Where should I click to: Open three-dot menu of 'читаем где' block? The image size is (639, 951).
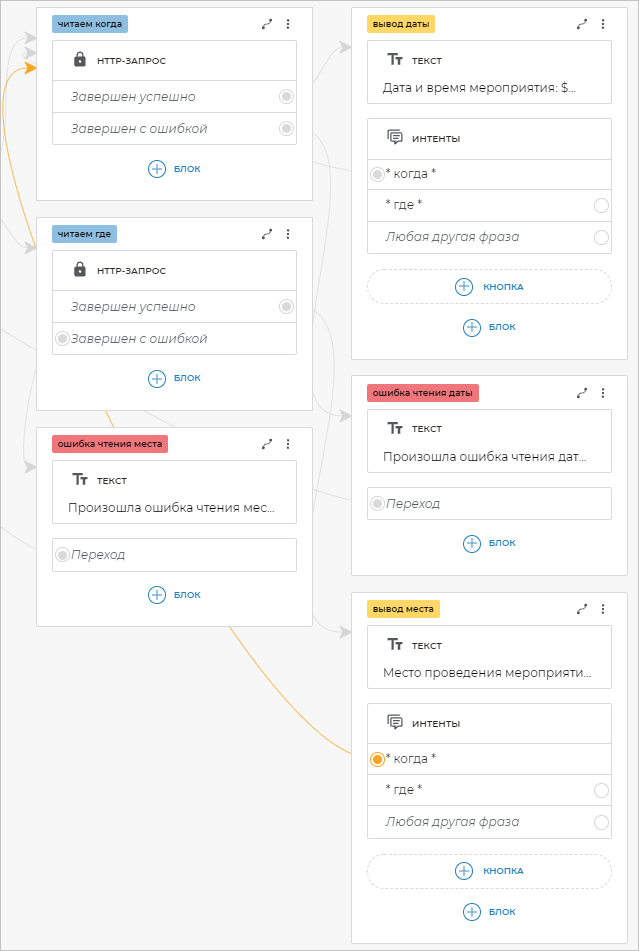(288, 234)
